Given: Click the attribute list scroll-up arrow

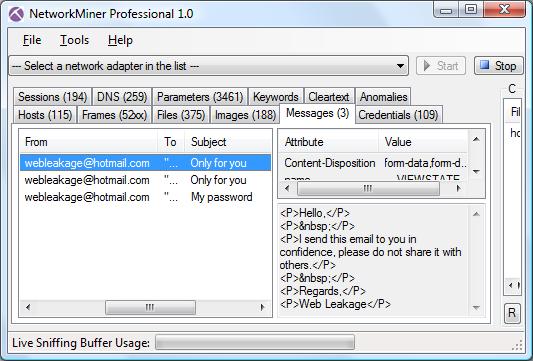Looking at the screenshot, I should pos(476,139).
